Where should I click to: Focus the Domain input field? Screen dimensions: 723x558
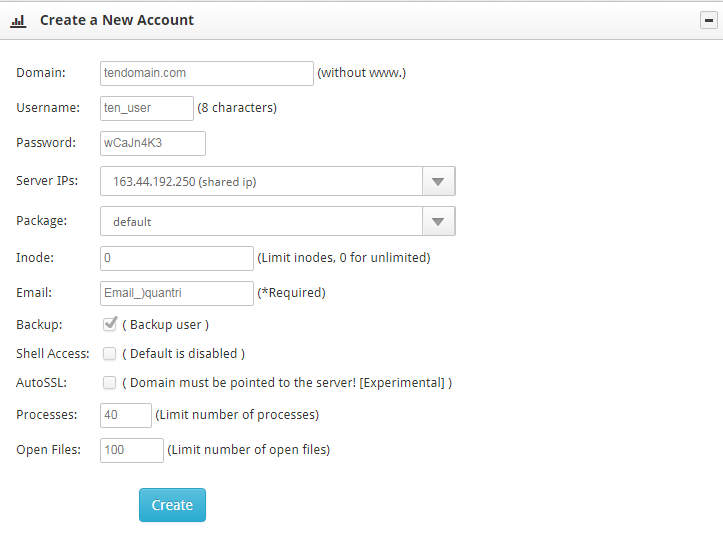[207, 73]
